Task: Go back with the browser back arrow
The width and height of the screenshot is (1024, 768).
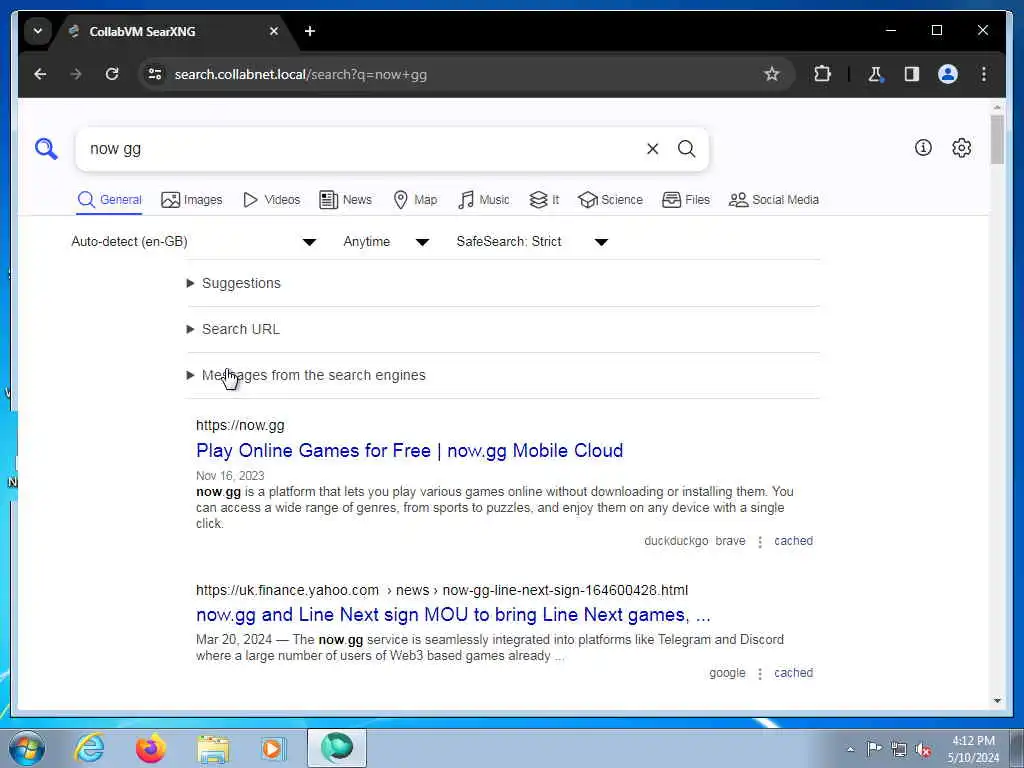Action: click(40, 74)
